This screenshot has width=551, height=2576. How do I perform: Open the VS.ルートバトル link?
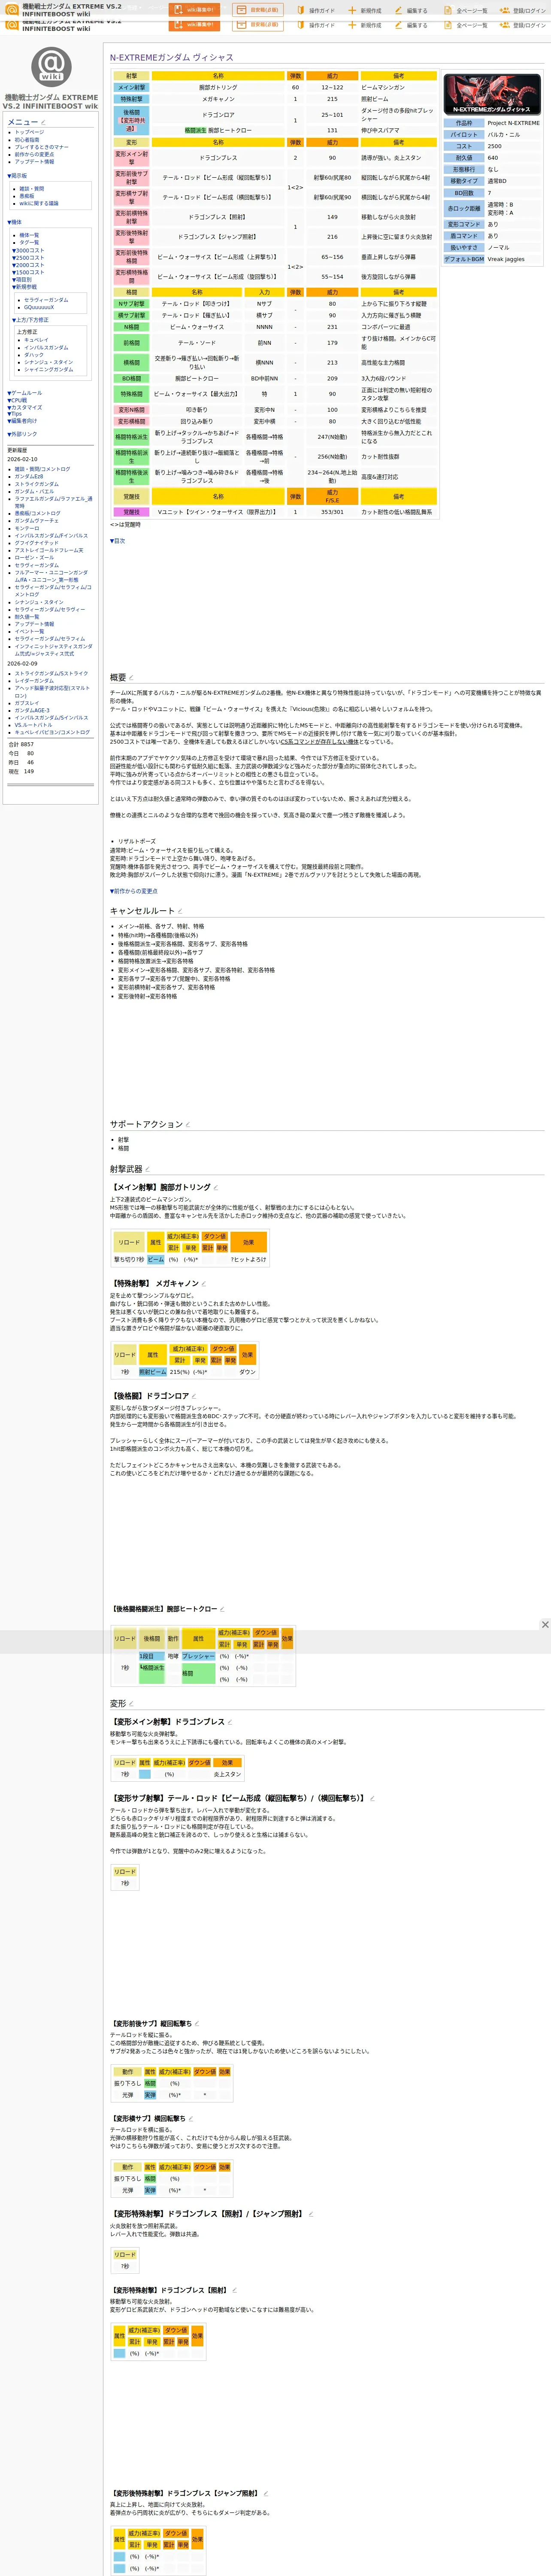pos(33,725)
